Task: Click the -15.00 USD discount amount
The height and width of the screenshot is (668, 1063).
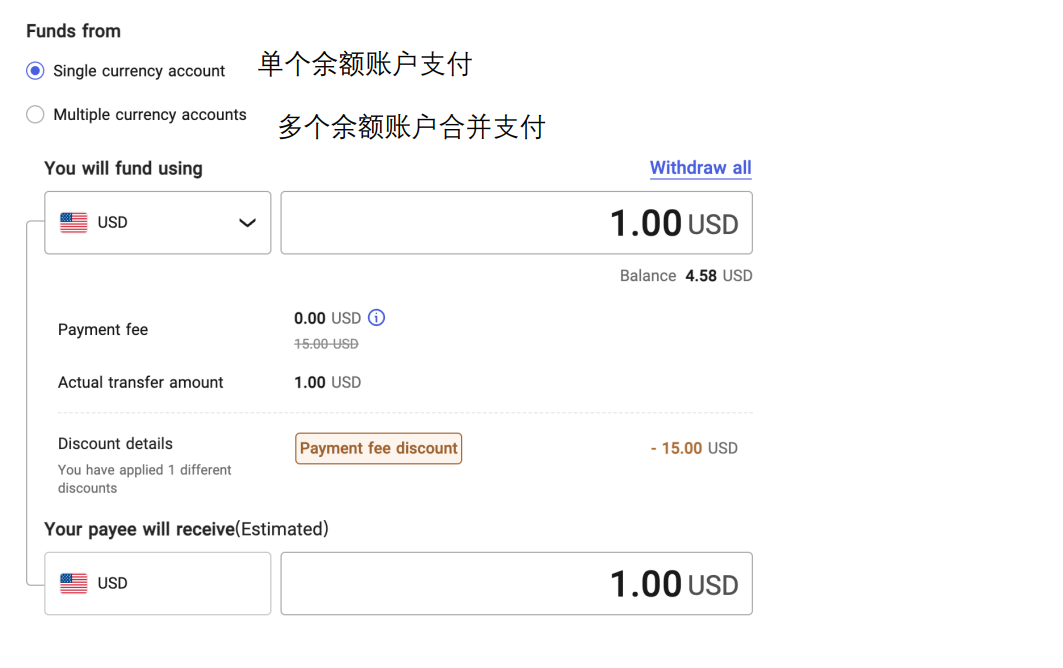Action: click(694, 448)
